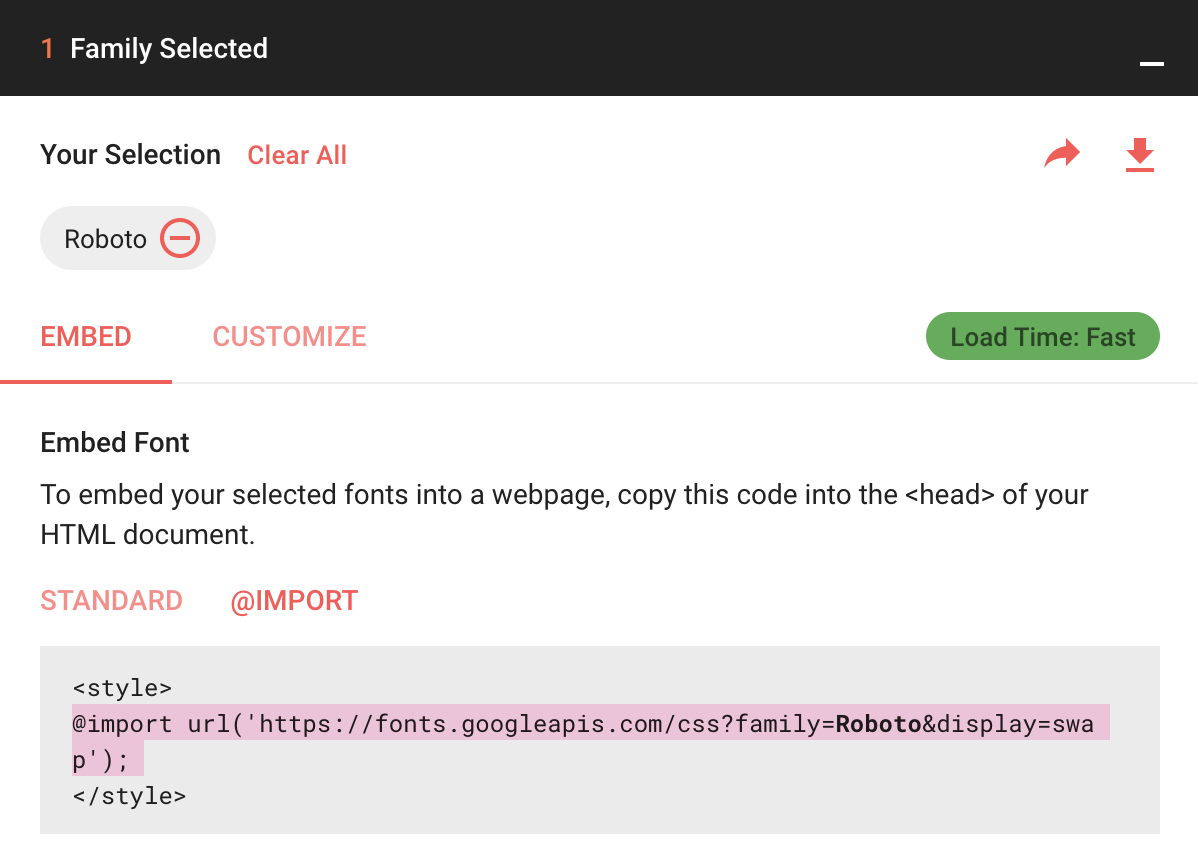Screen dimensions: 1198x860
Task: Switch to the EMBED tab
Action: (x=86, y=337)
